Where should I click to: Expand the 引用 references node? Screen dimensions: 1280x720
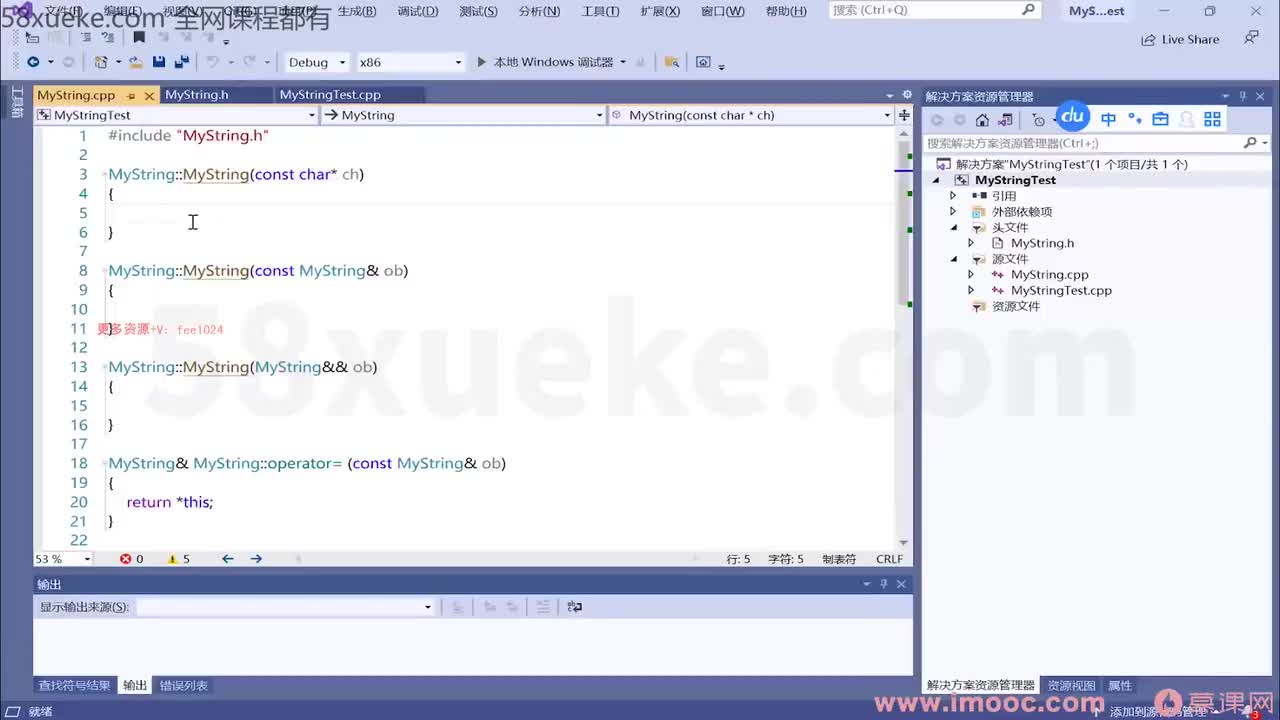(x=952, y=196)
